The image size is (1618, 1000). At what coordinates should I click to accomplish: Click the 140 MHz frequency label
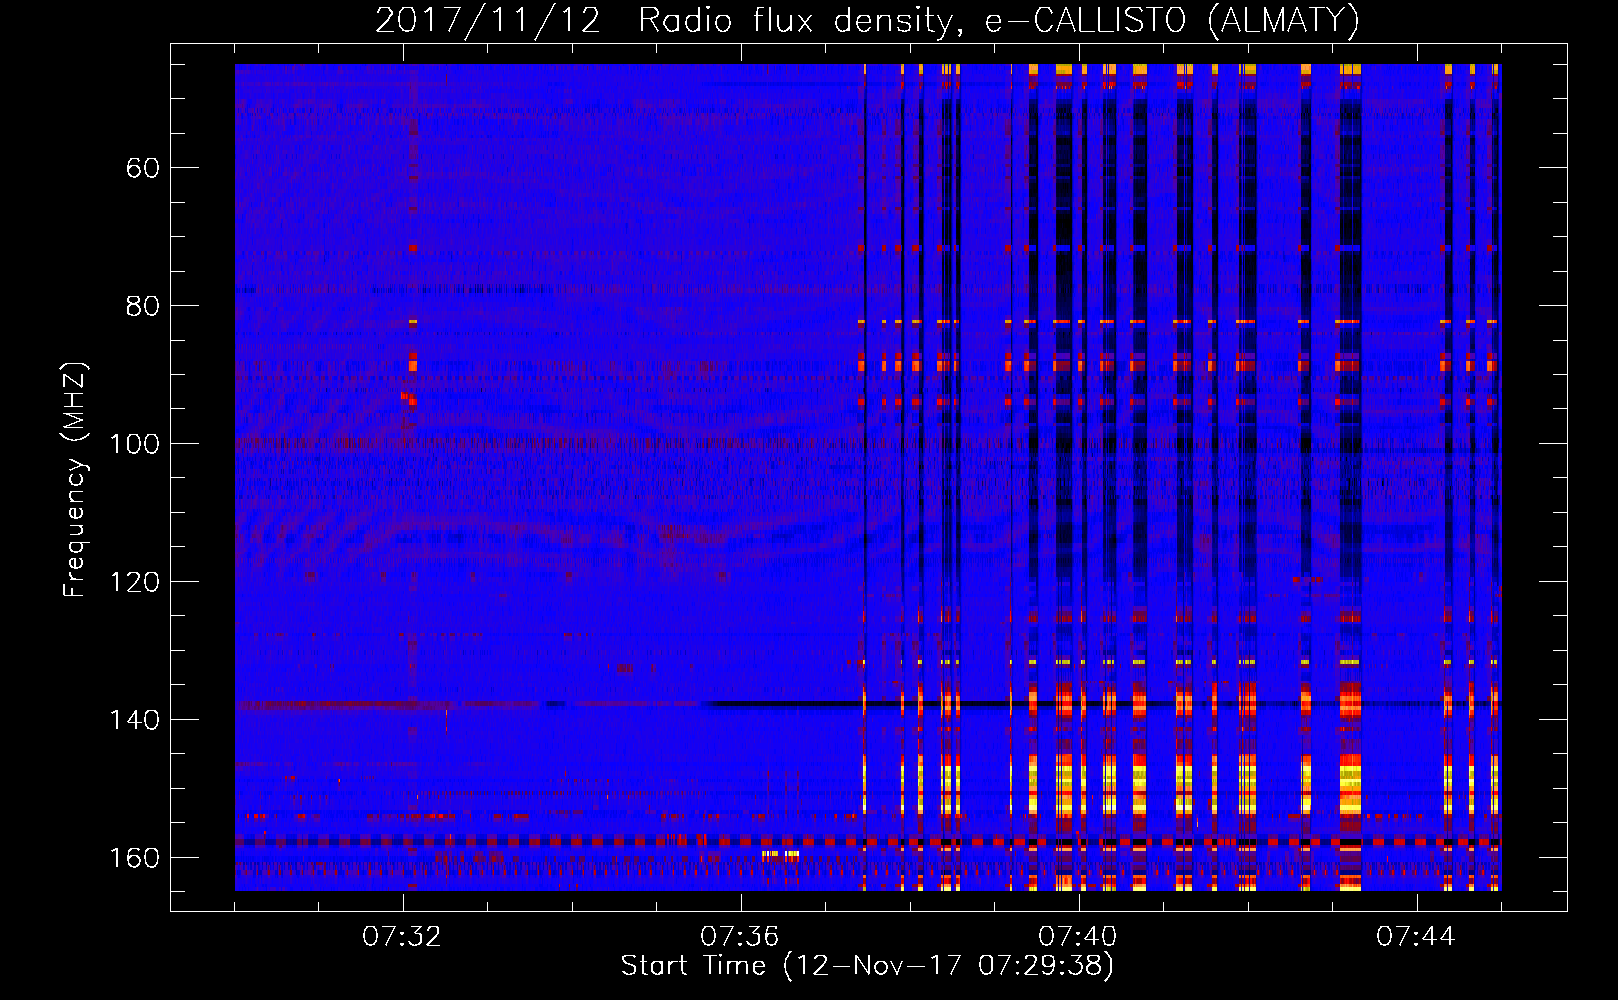tap(134, 720)
